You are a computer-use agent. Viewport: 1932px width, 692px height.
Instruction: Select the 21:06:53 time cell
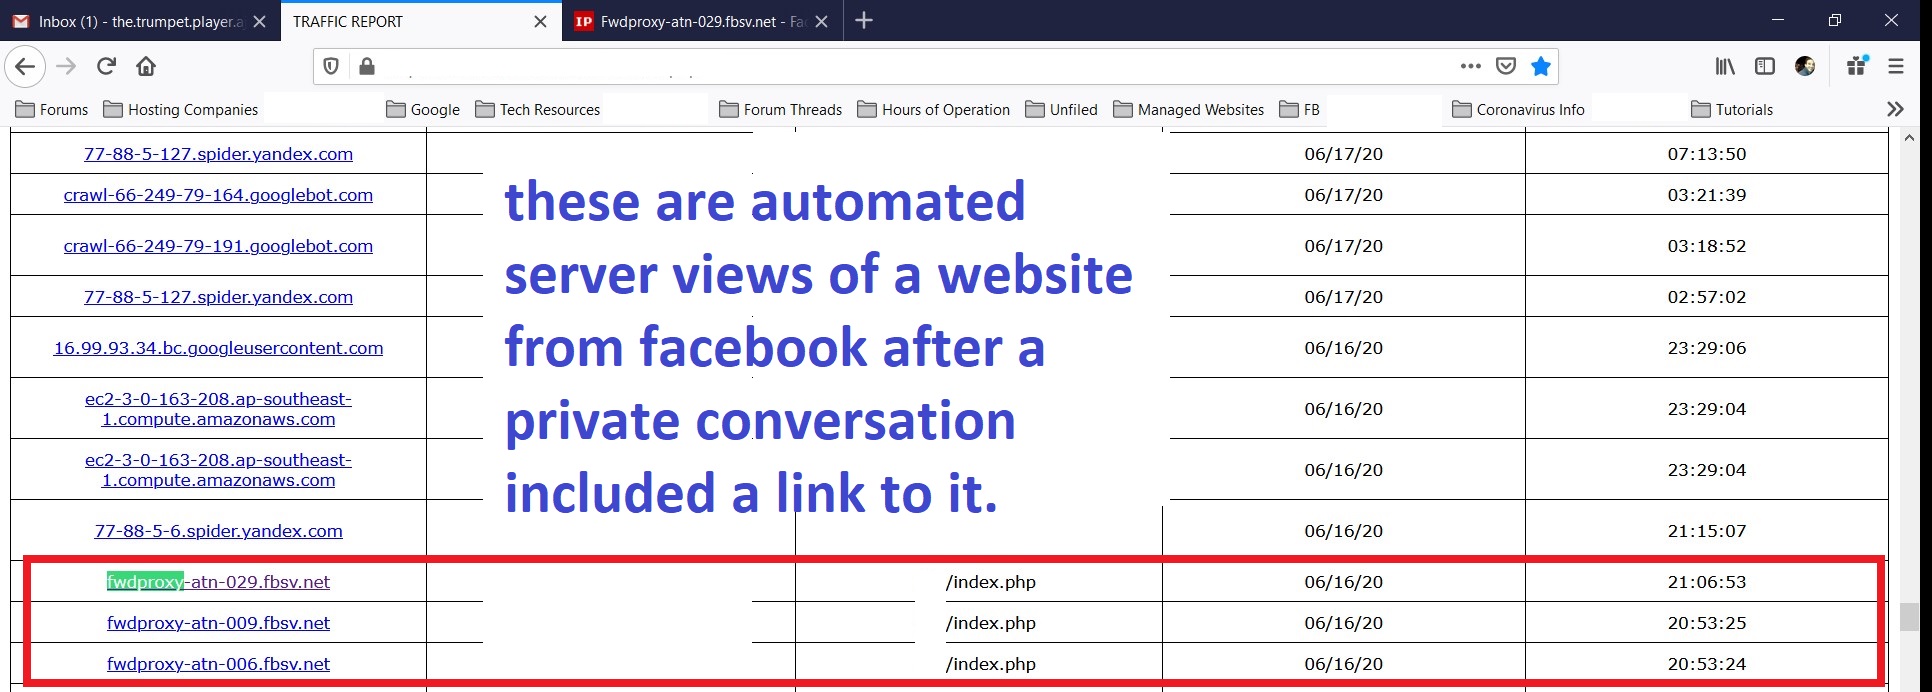[1706, 582]
